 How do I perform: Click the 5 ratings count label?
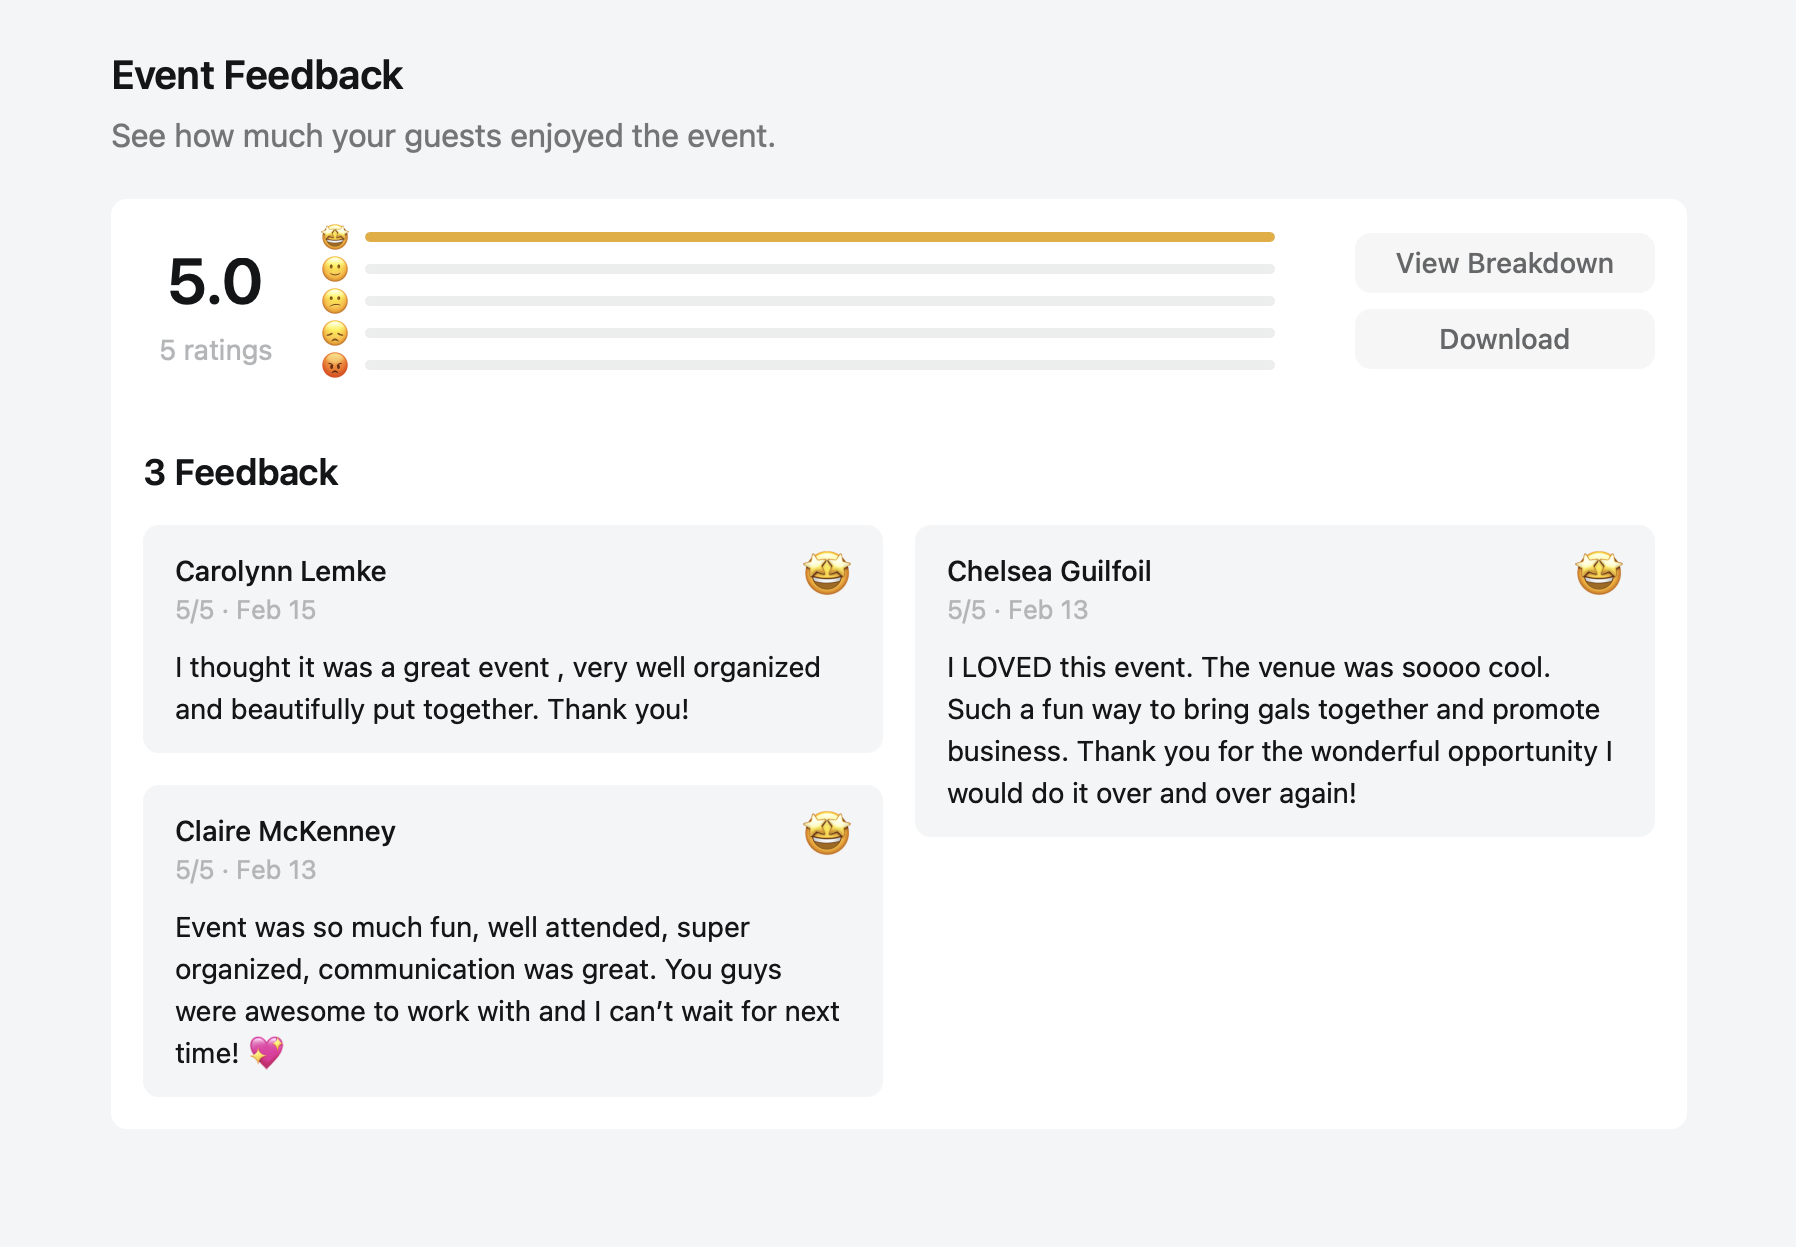216,350
